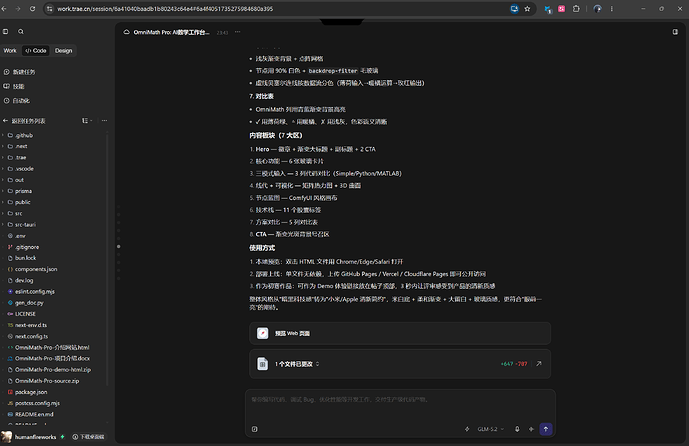Switch to the Work mode tab
689x446 pixels.
click(x=10, y=51)
